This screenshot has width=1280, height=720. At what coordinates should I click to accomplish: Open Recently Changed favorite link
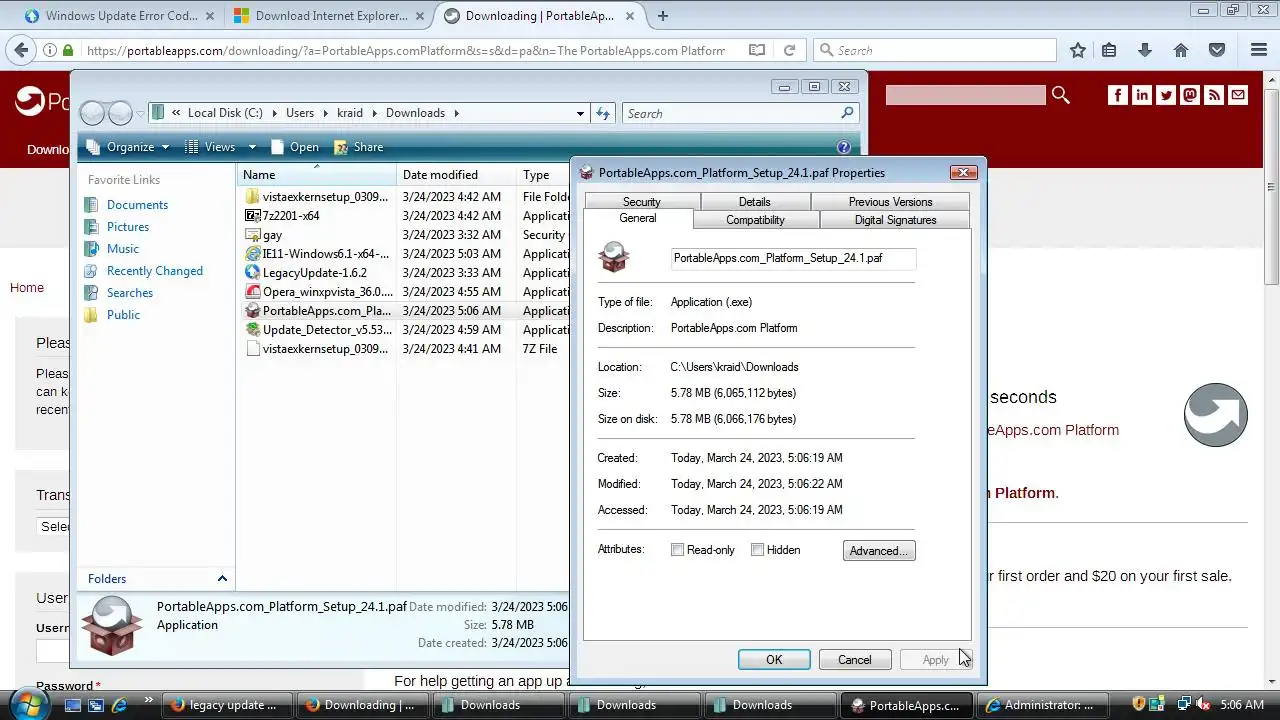click(x=155, y=271)
